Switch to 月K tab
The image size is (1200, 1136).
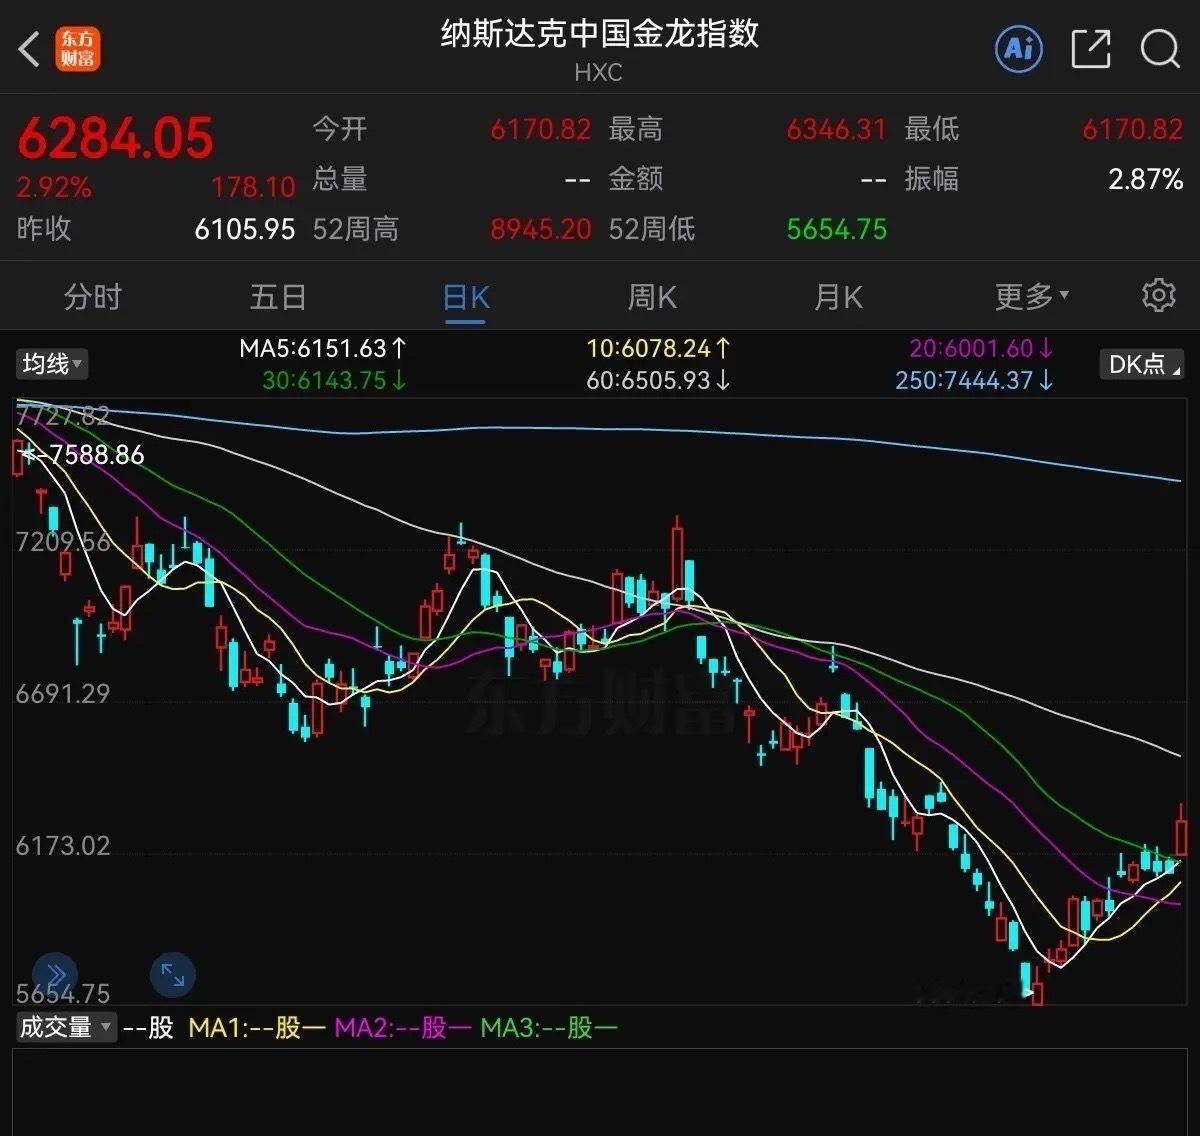click(x=838, y=297)
